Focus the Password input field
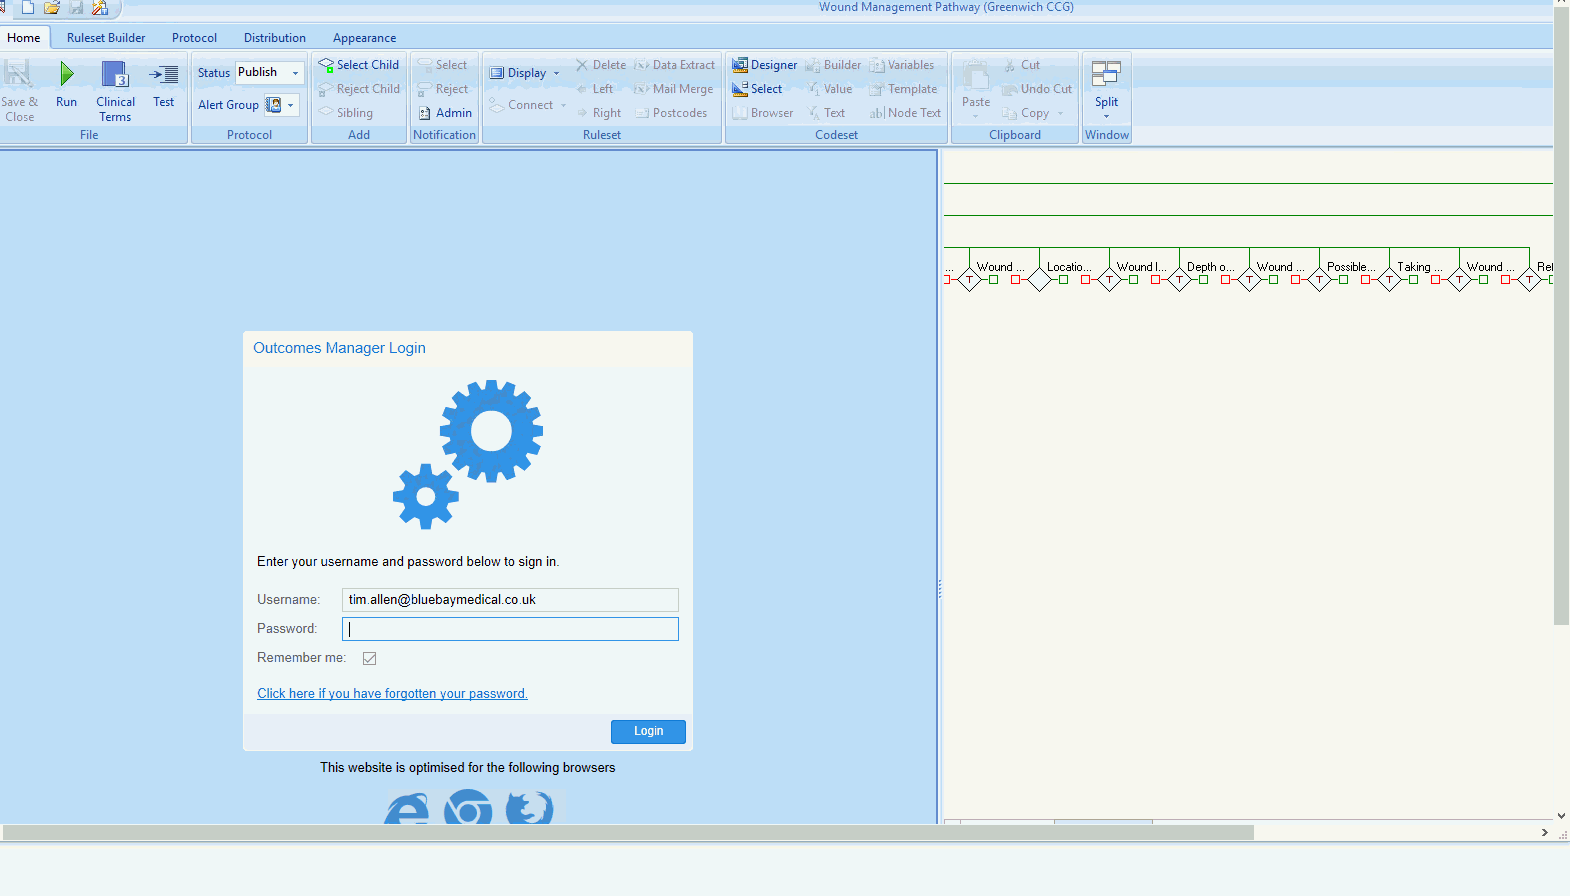The height and width of the screenshot is (896, 1570). [510, 629]
